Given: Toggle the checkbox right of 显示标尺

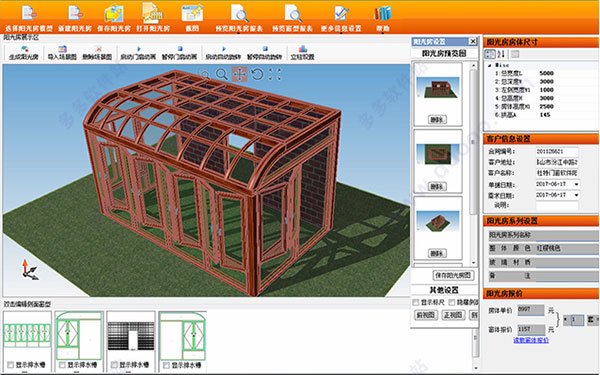Looking at the screenshot, I should 452,302.
